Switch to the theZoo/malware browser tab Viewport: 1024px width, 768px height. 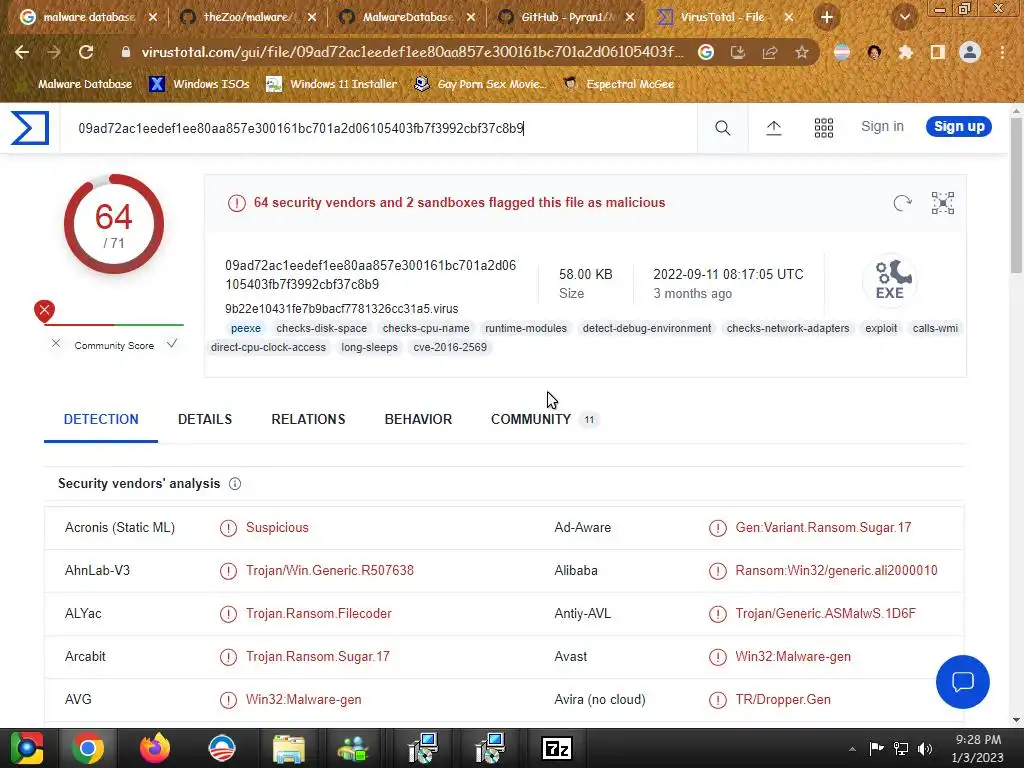click(x=248, y=18)
